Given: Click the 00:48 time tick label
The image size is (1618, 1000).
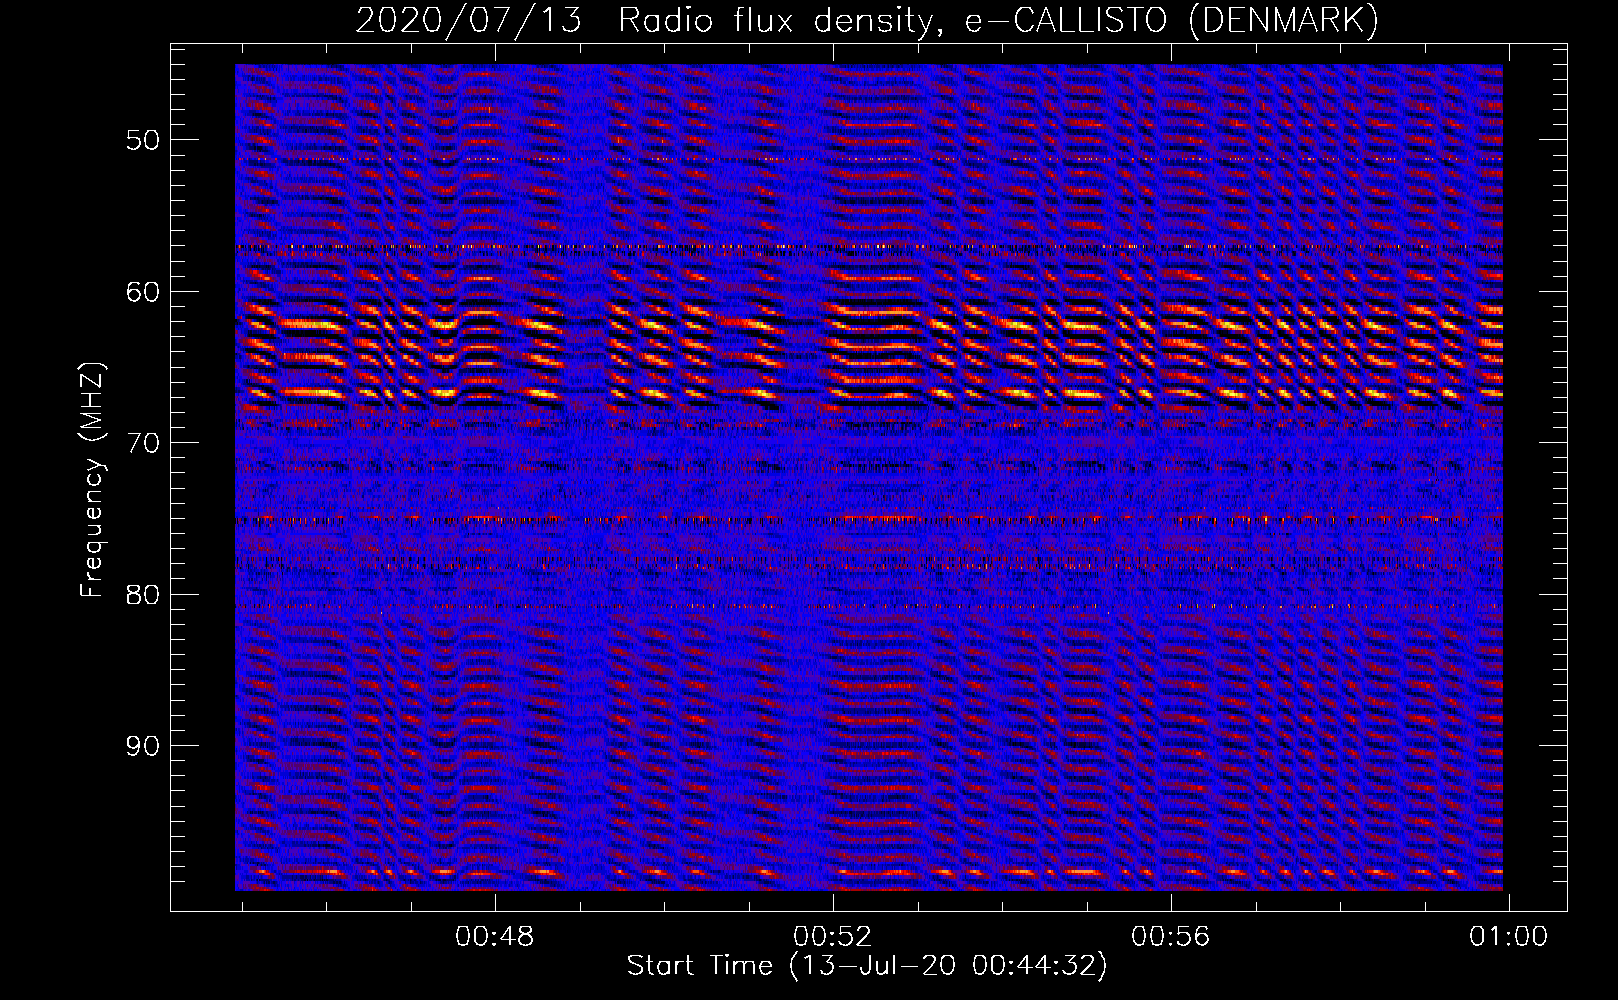Looking at the screenshot, I should [x=494, y=936].
